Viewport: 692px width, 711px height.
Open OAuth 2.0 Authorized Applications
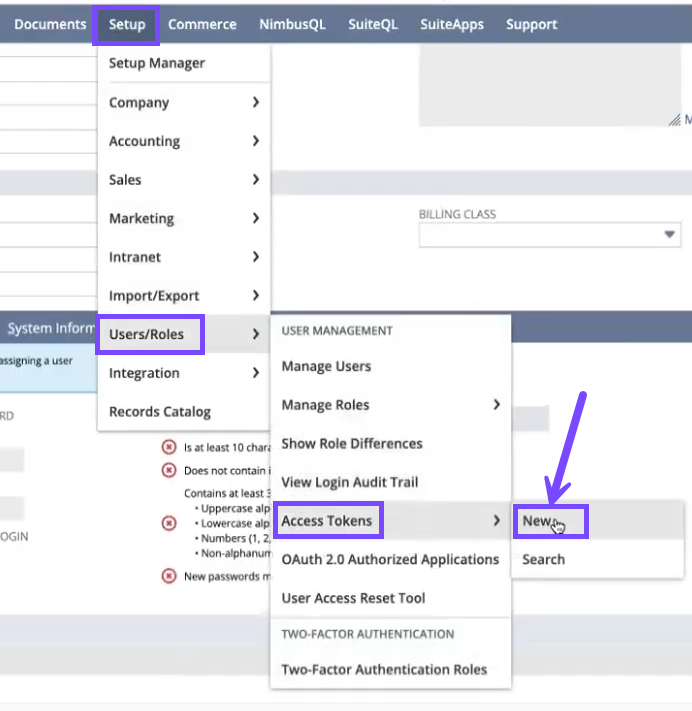coord(390,559)
